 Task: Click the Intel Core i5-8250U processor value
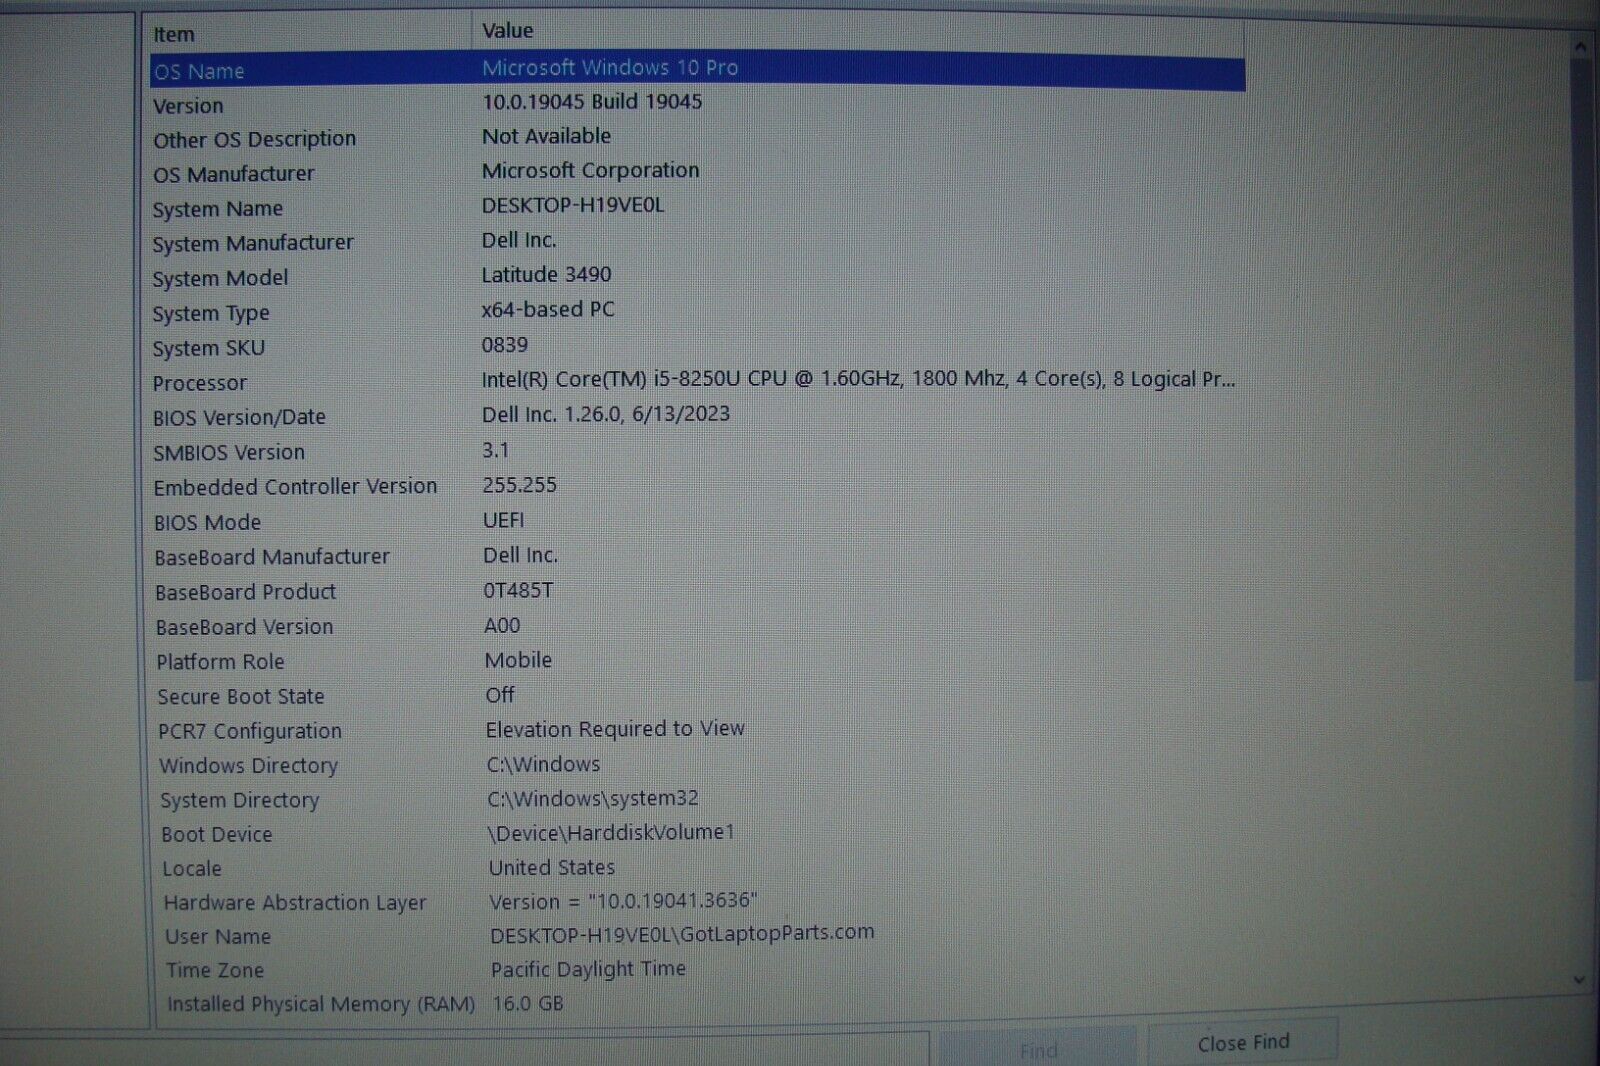[x=858, y=380]
